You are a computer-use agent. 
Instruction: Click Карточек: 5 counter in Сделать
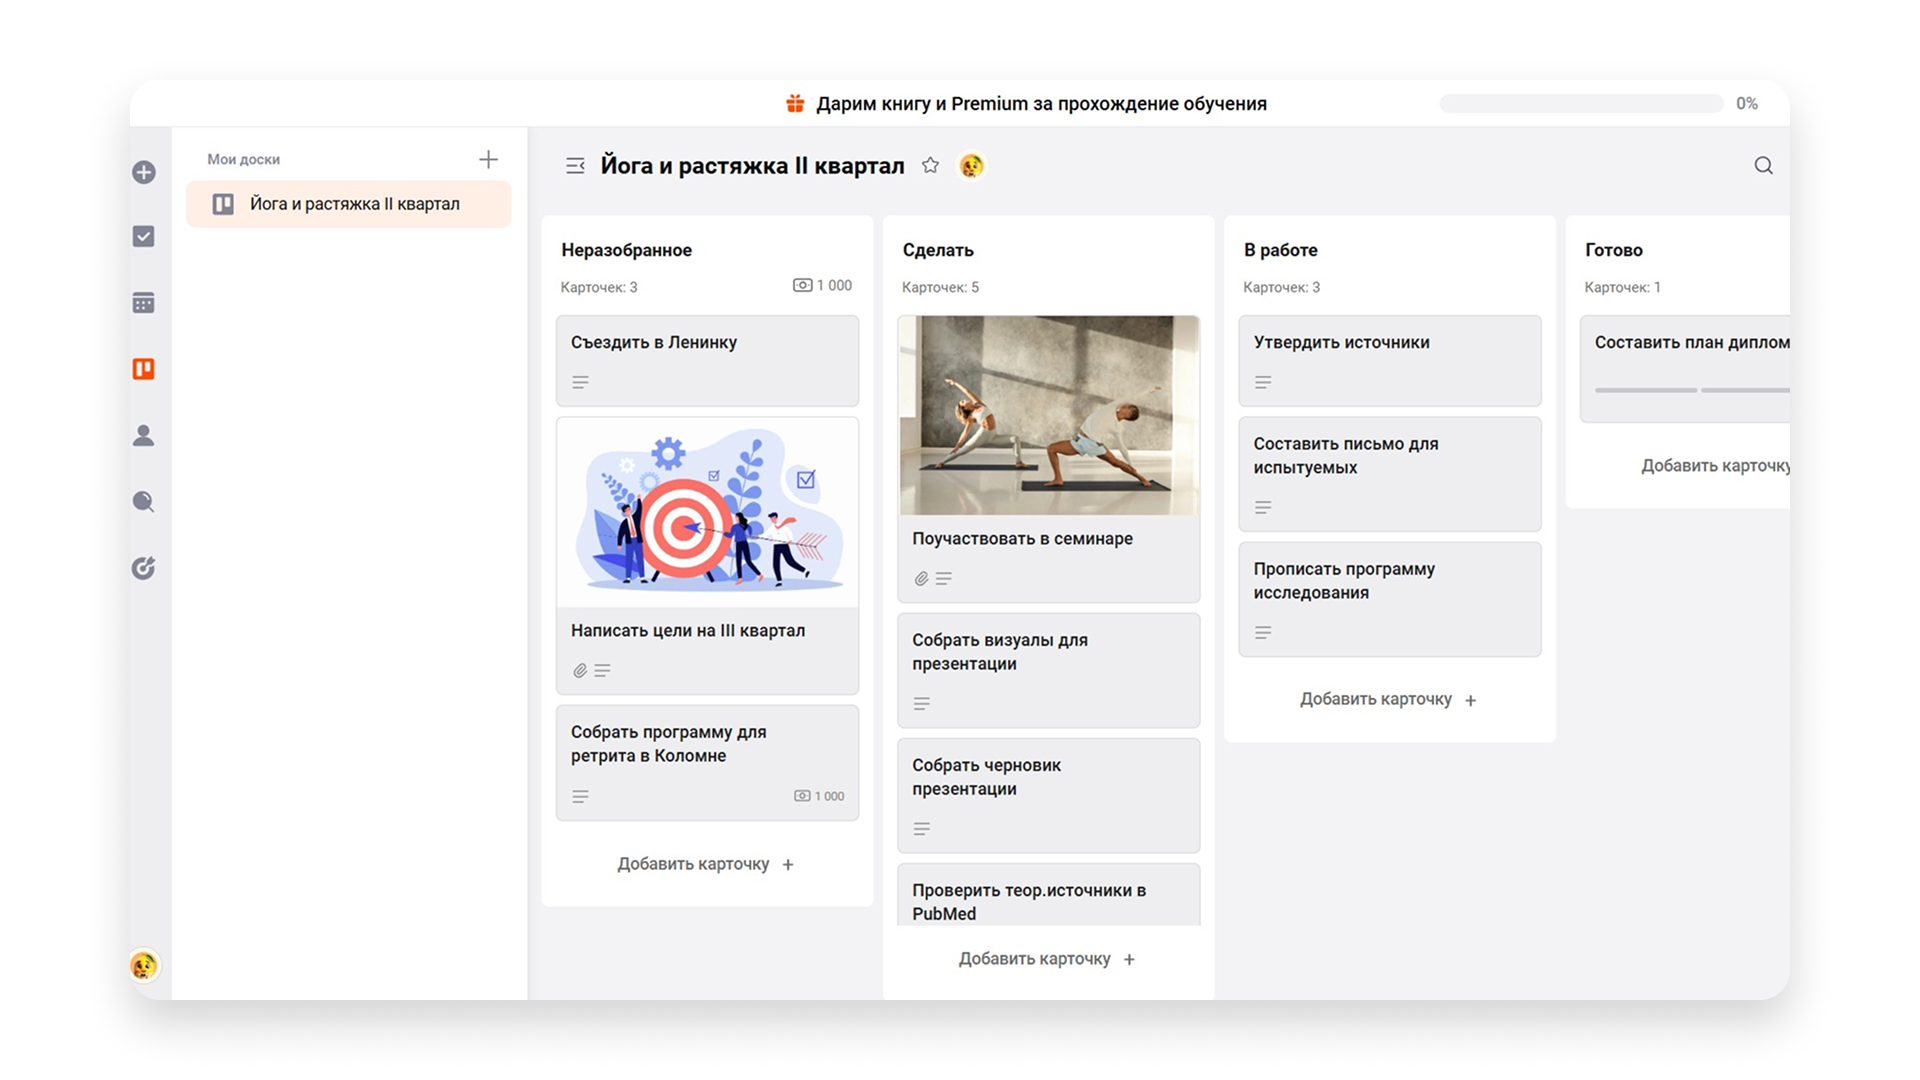pos(940,287)
